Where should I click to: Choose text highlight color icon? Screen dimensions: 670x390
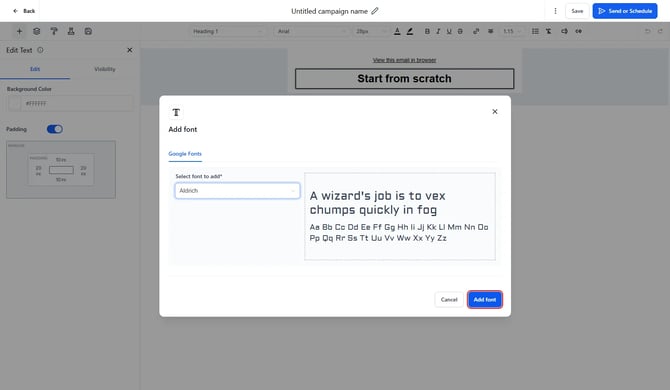[410, 31]
